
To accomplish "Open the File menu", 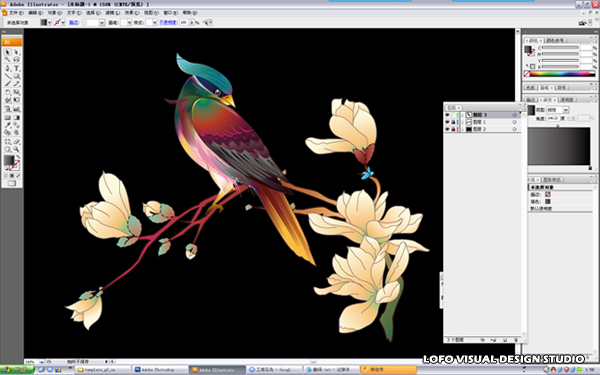I will 16,13.
